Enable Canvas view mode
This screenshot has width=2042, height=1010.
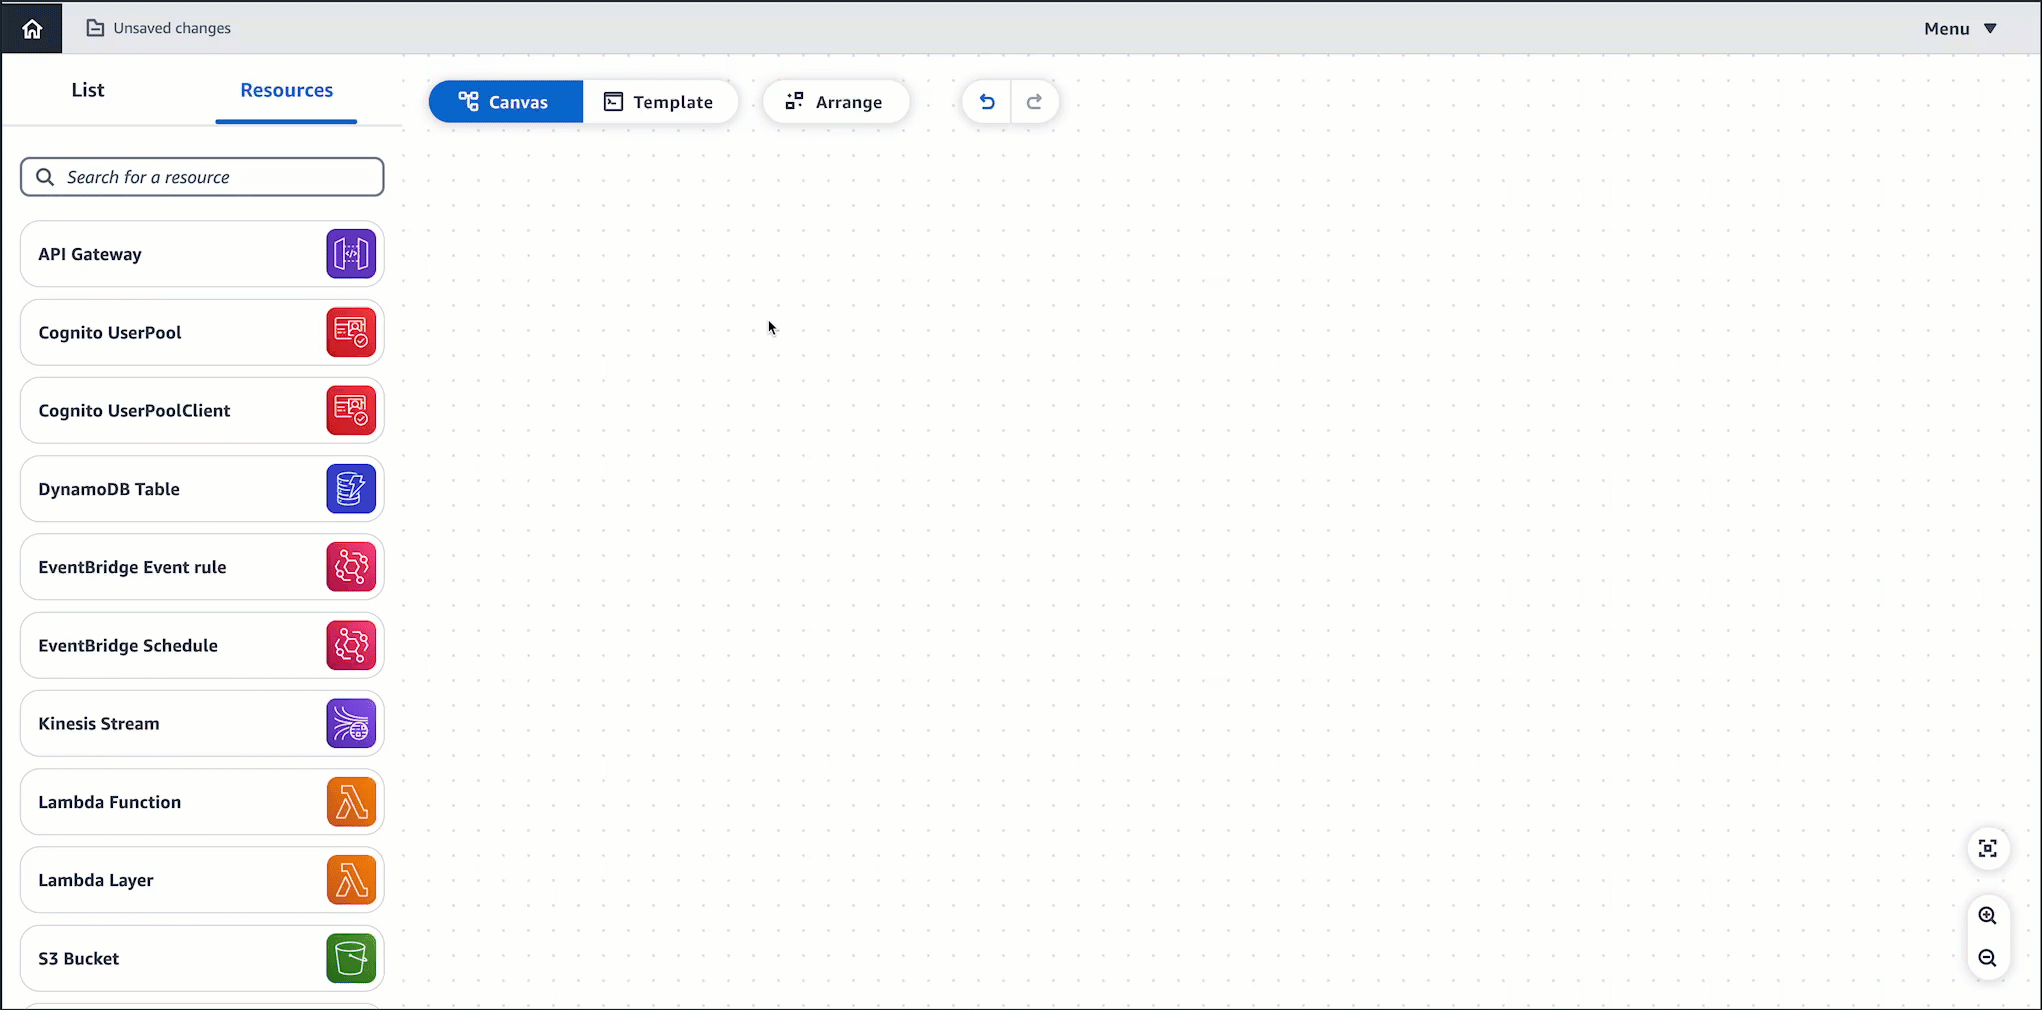[505, 101]
